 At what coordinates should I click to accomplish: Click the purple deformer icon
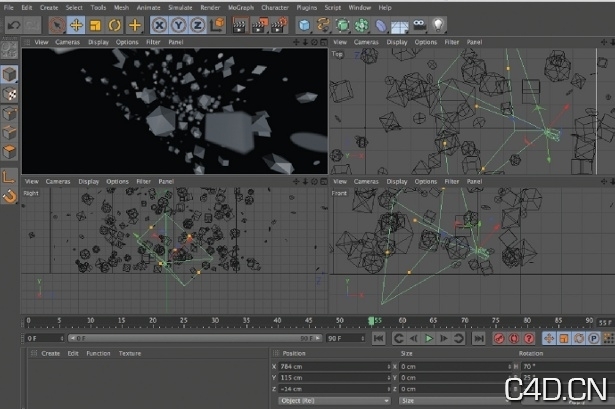381,26
